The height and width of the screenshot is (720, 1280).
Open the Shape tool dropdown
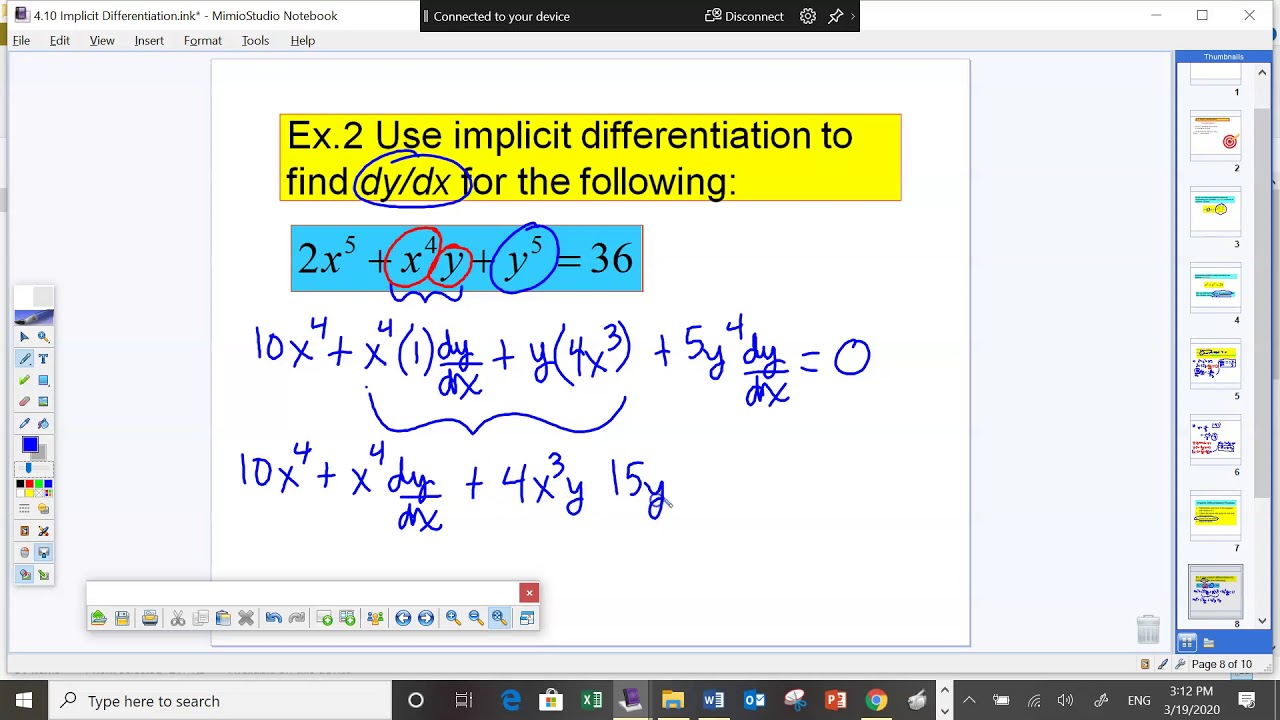pos(43,380)
